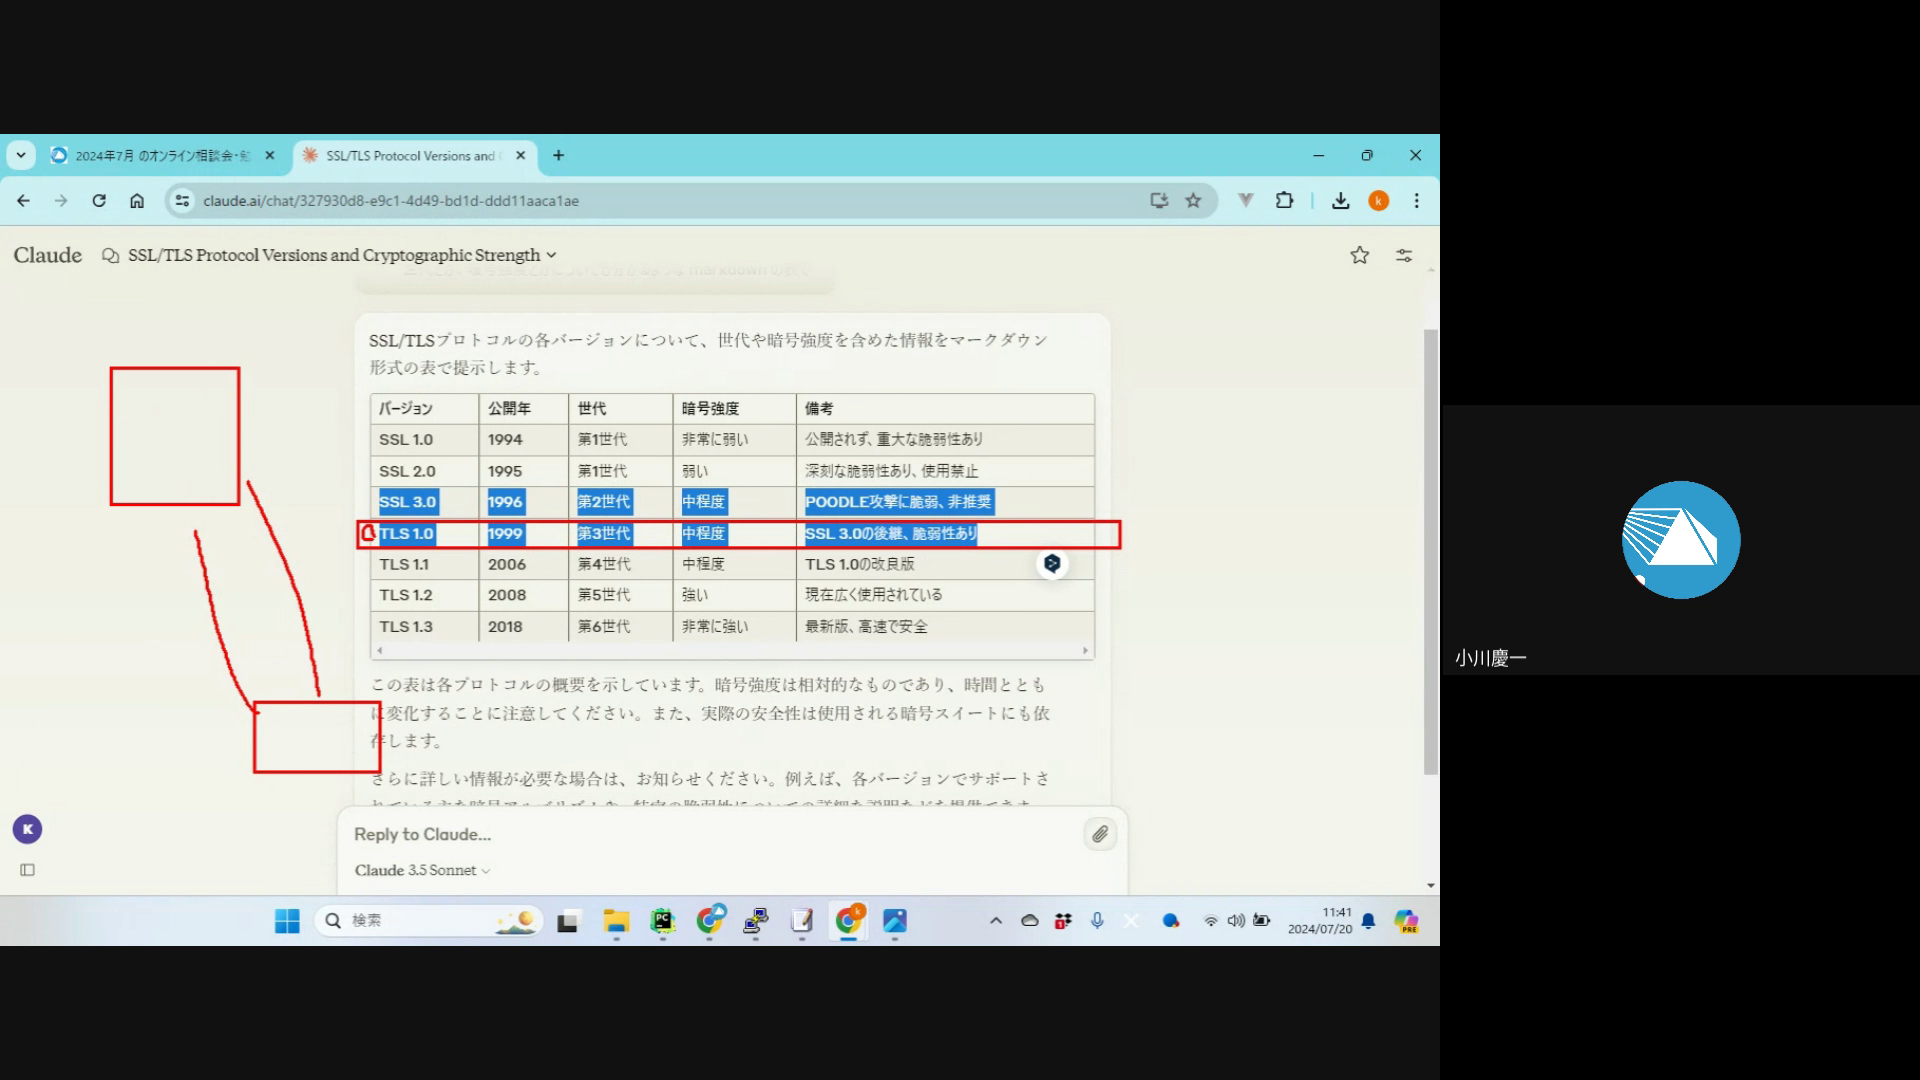The height and width of the screenshot is (1080, 1920).
Task: Star this chat conversation
Action: point(1359,256)
